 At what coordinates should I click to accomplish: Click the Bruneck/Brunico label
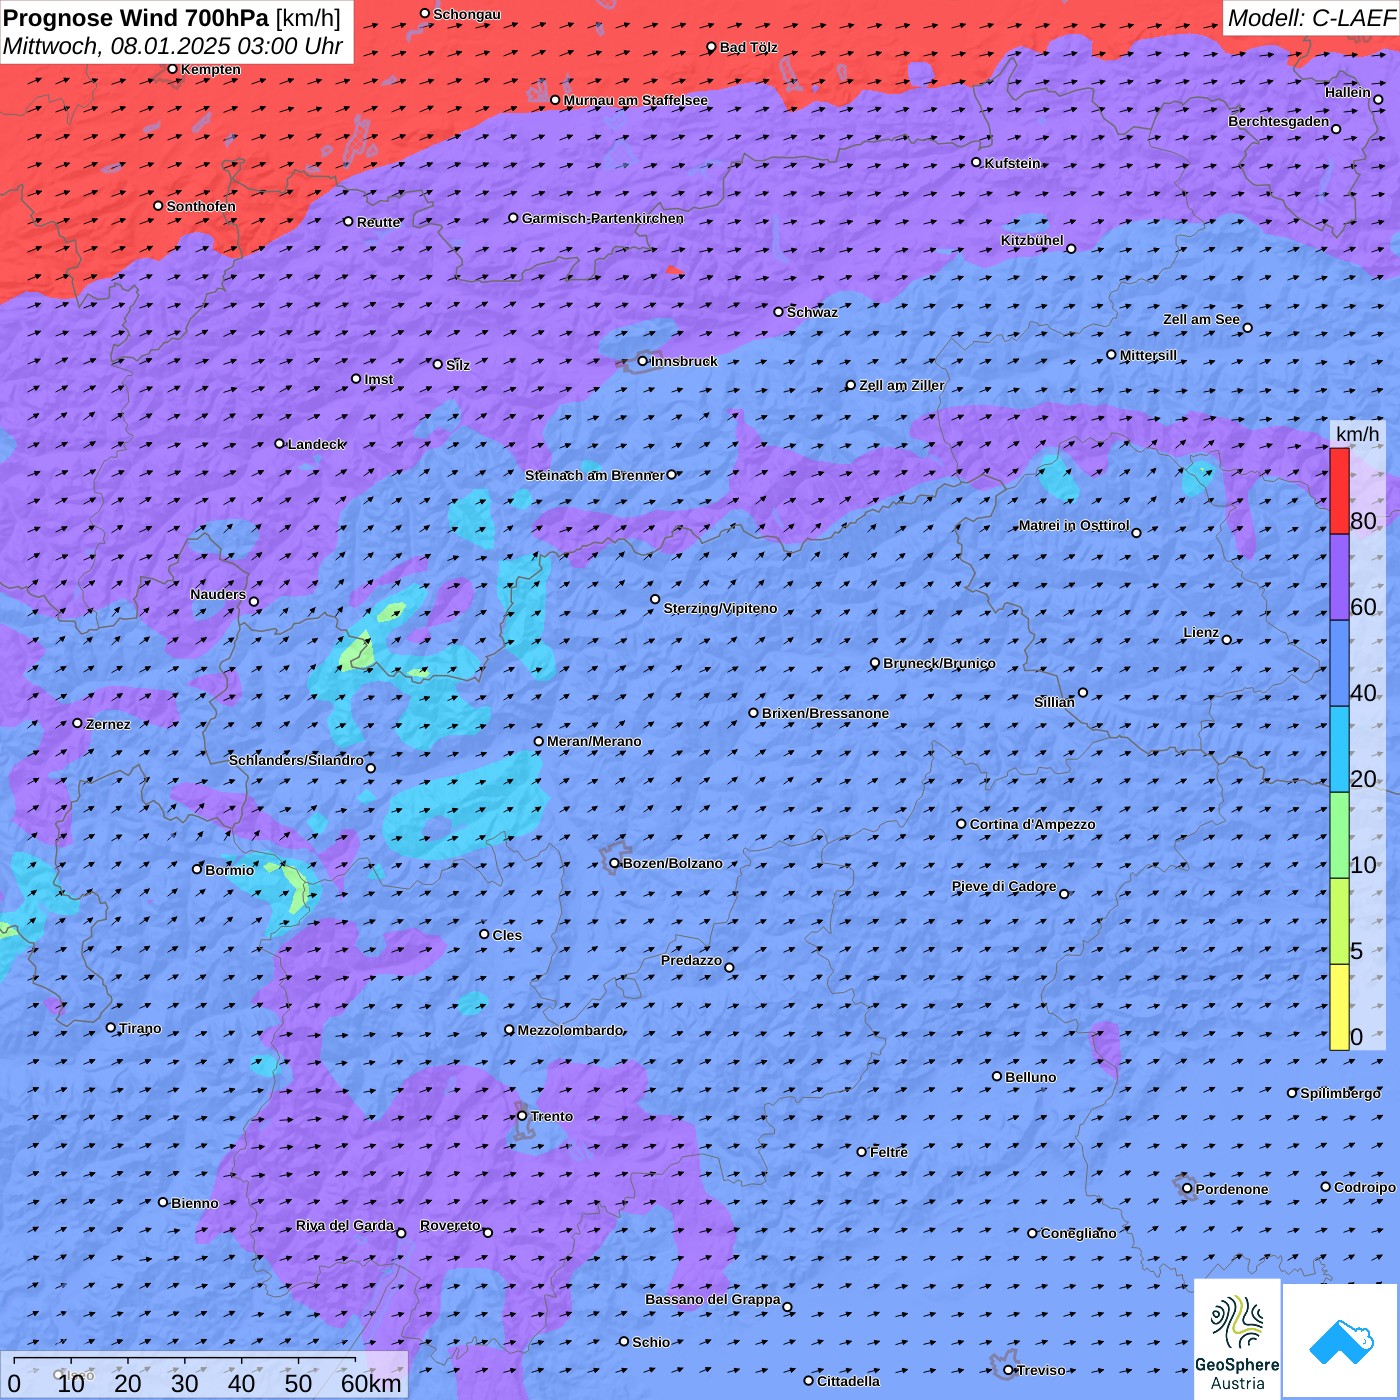(x=939, y=663)
